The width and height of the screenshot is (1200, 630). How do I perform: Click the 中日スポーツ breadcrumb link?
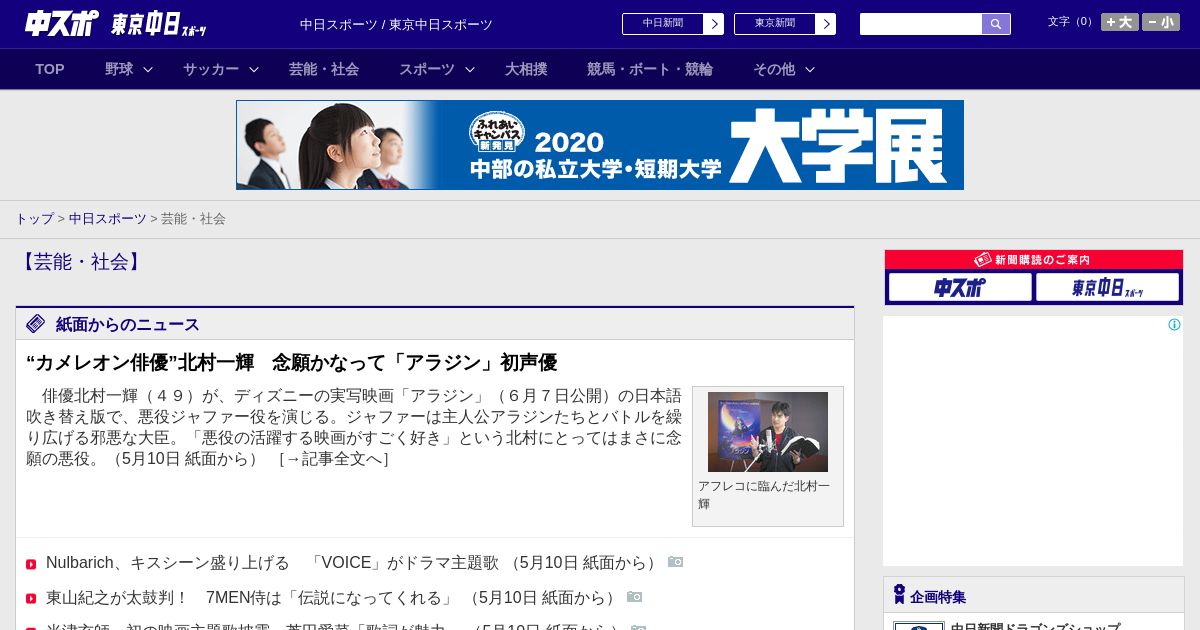108,218
